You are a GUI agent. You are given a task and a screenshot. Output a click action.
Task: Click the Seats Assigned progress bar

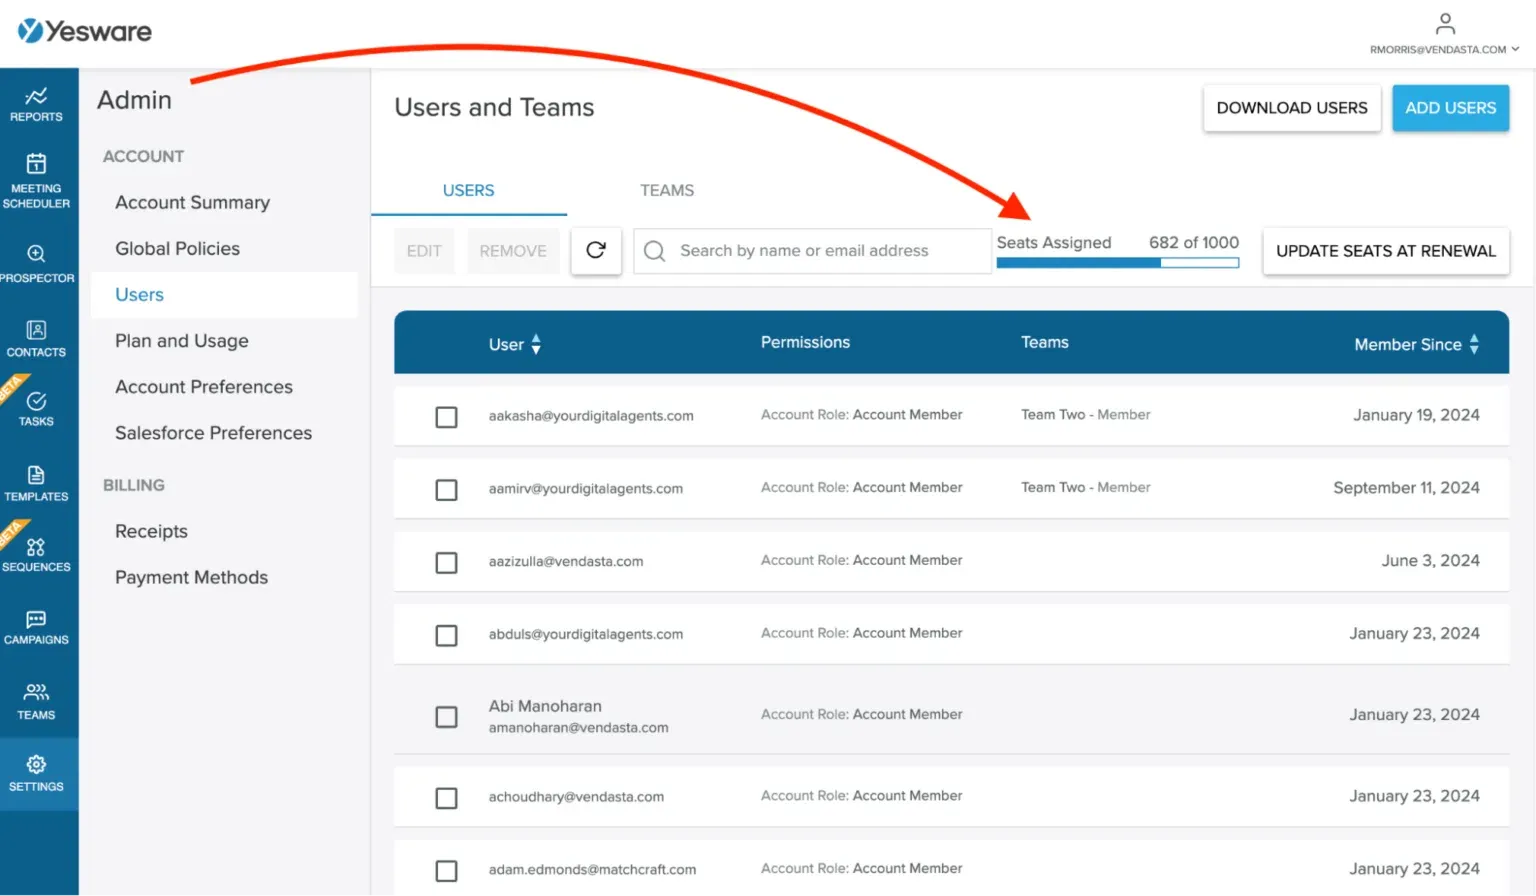coord(1117,262)
